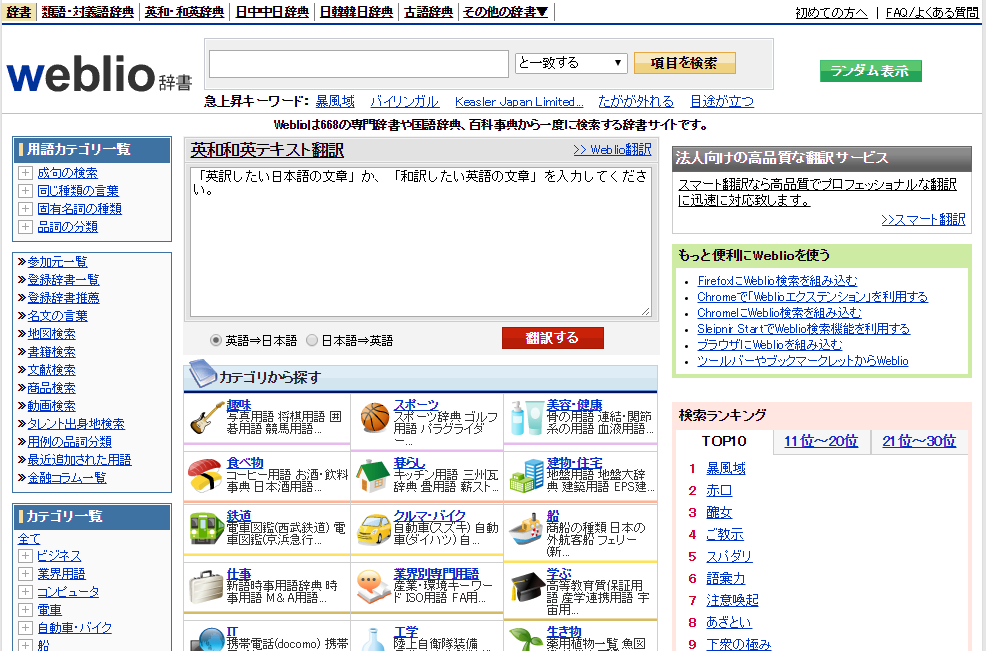Click the building icon for 建物・住宅
This screenshot has height=651, width=986.
[x=527, y=476]
